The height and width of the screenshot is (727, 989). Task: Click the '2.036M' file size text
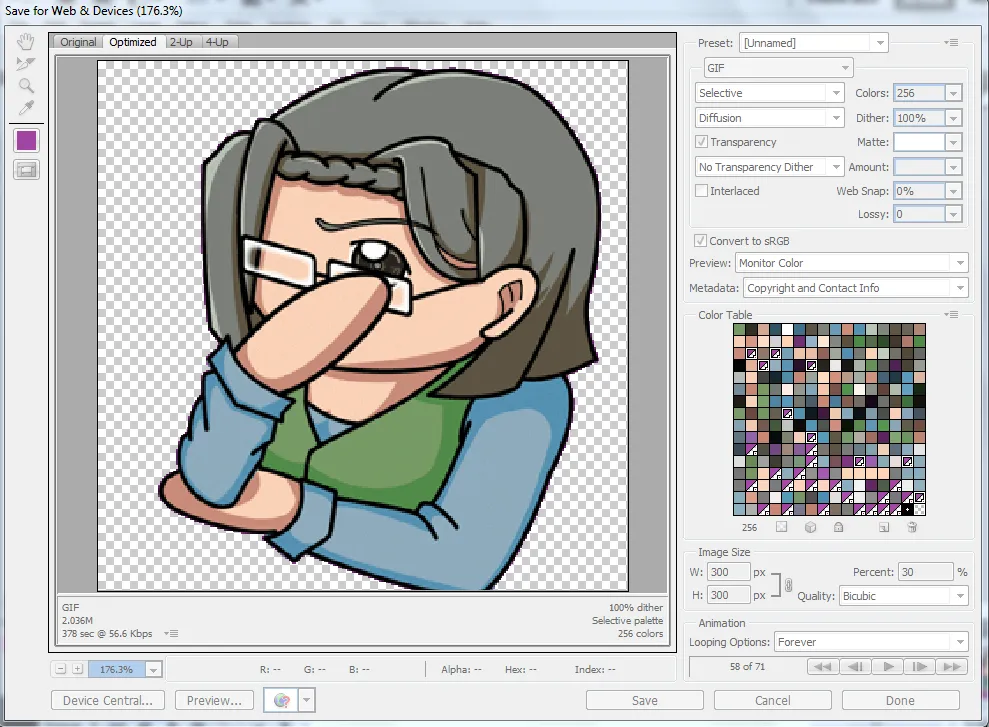point(78,620)
